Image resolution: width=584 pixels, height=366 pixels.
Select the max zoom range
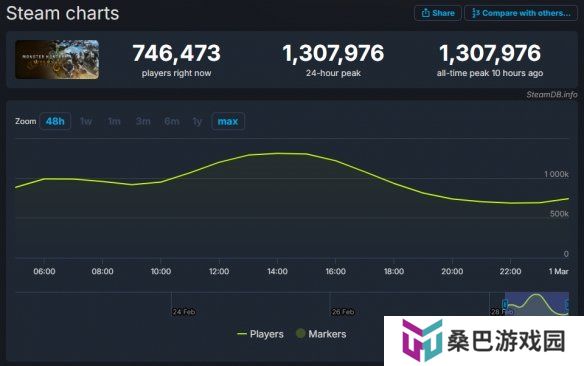228,121
